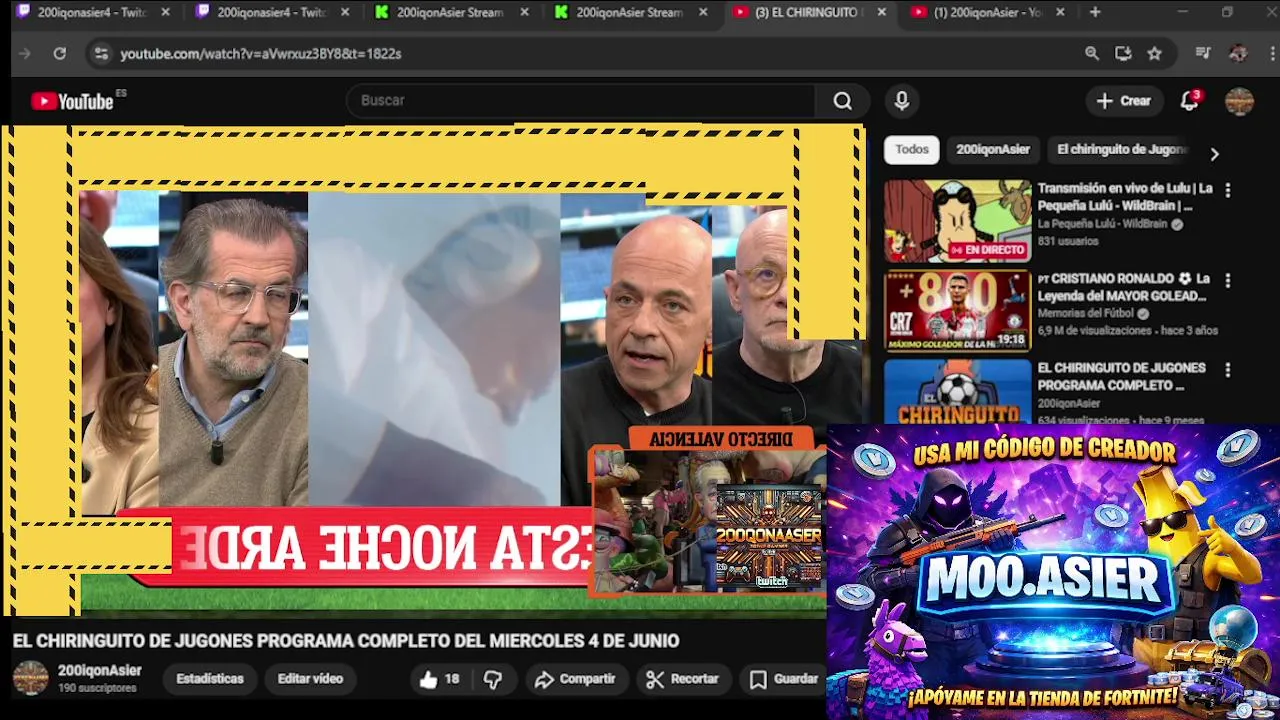Viewport: 1280px width, 720px height.
Task: Click the YouTube search magnifier button
Action: point(843,100)
